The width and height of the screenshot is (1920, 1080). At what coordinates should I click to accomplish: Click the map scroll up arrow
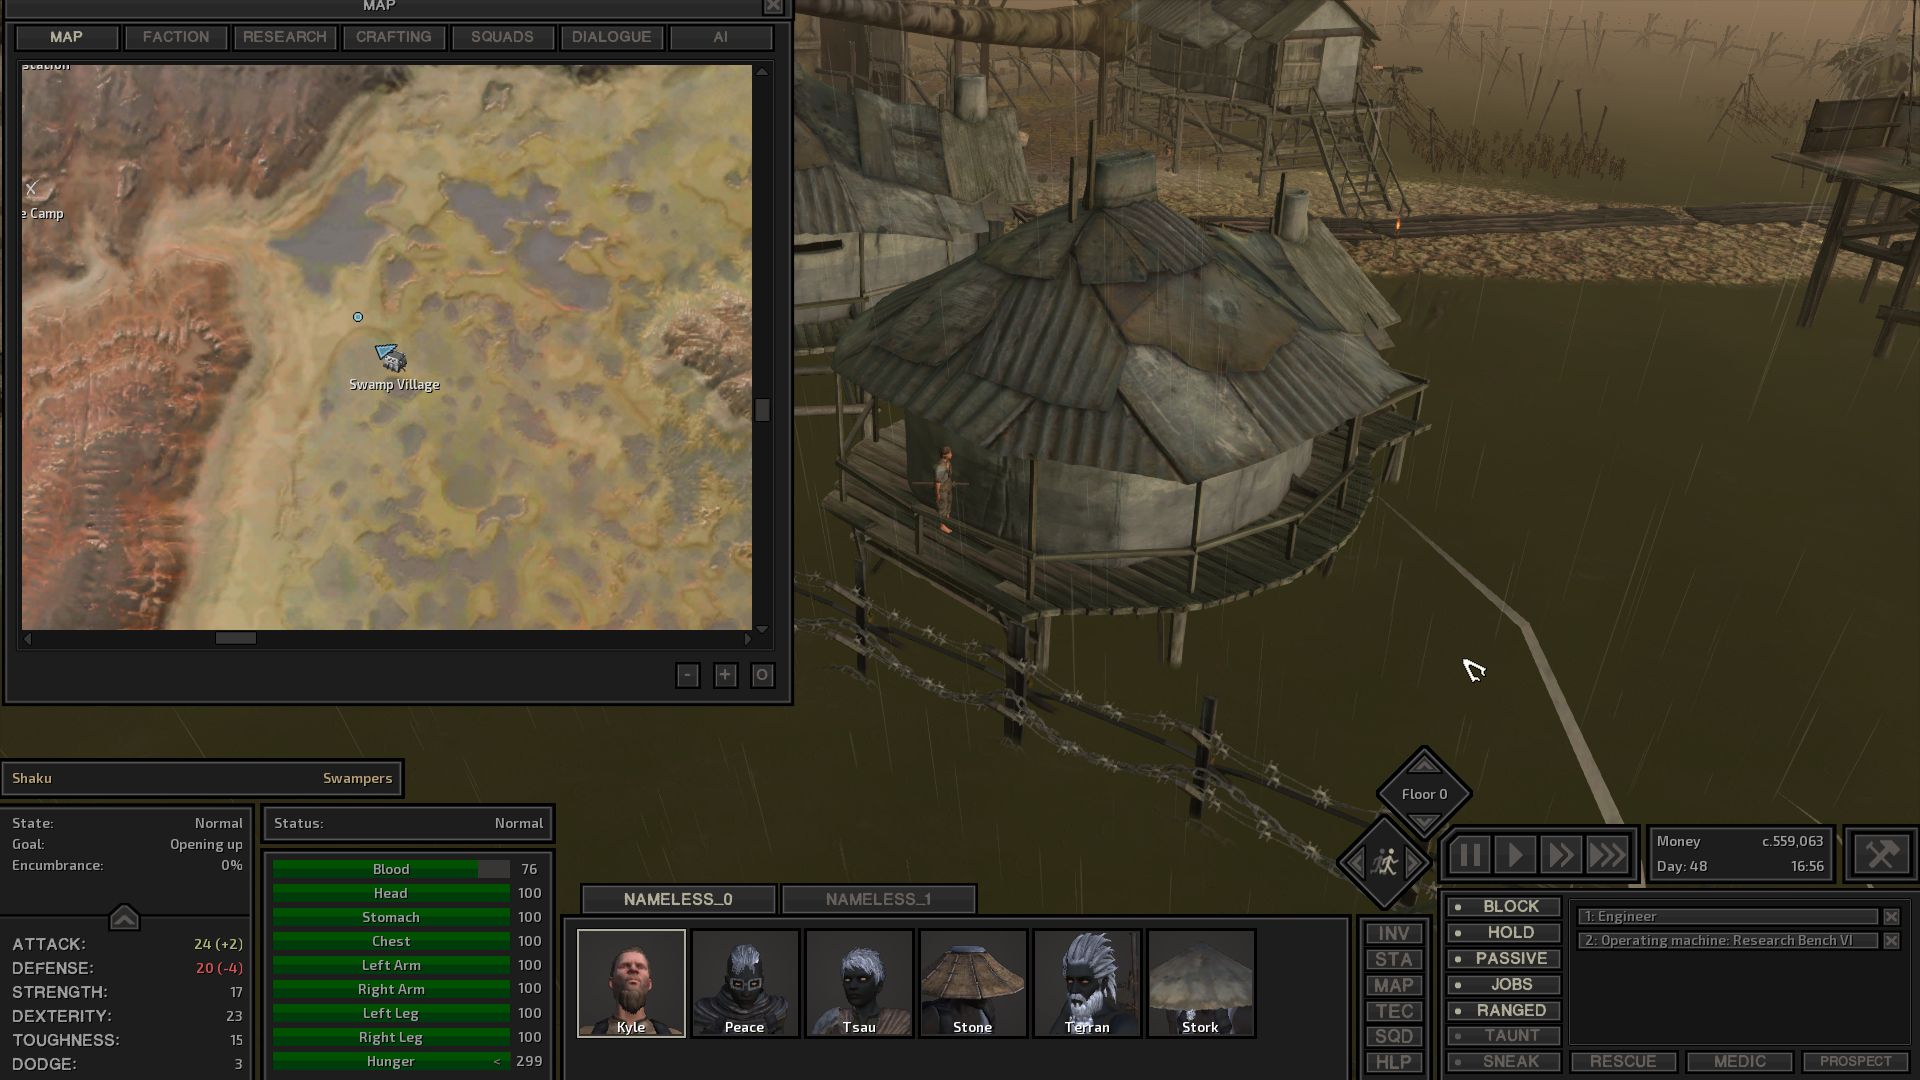(762, 72)
